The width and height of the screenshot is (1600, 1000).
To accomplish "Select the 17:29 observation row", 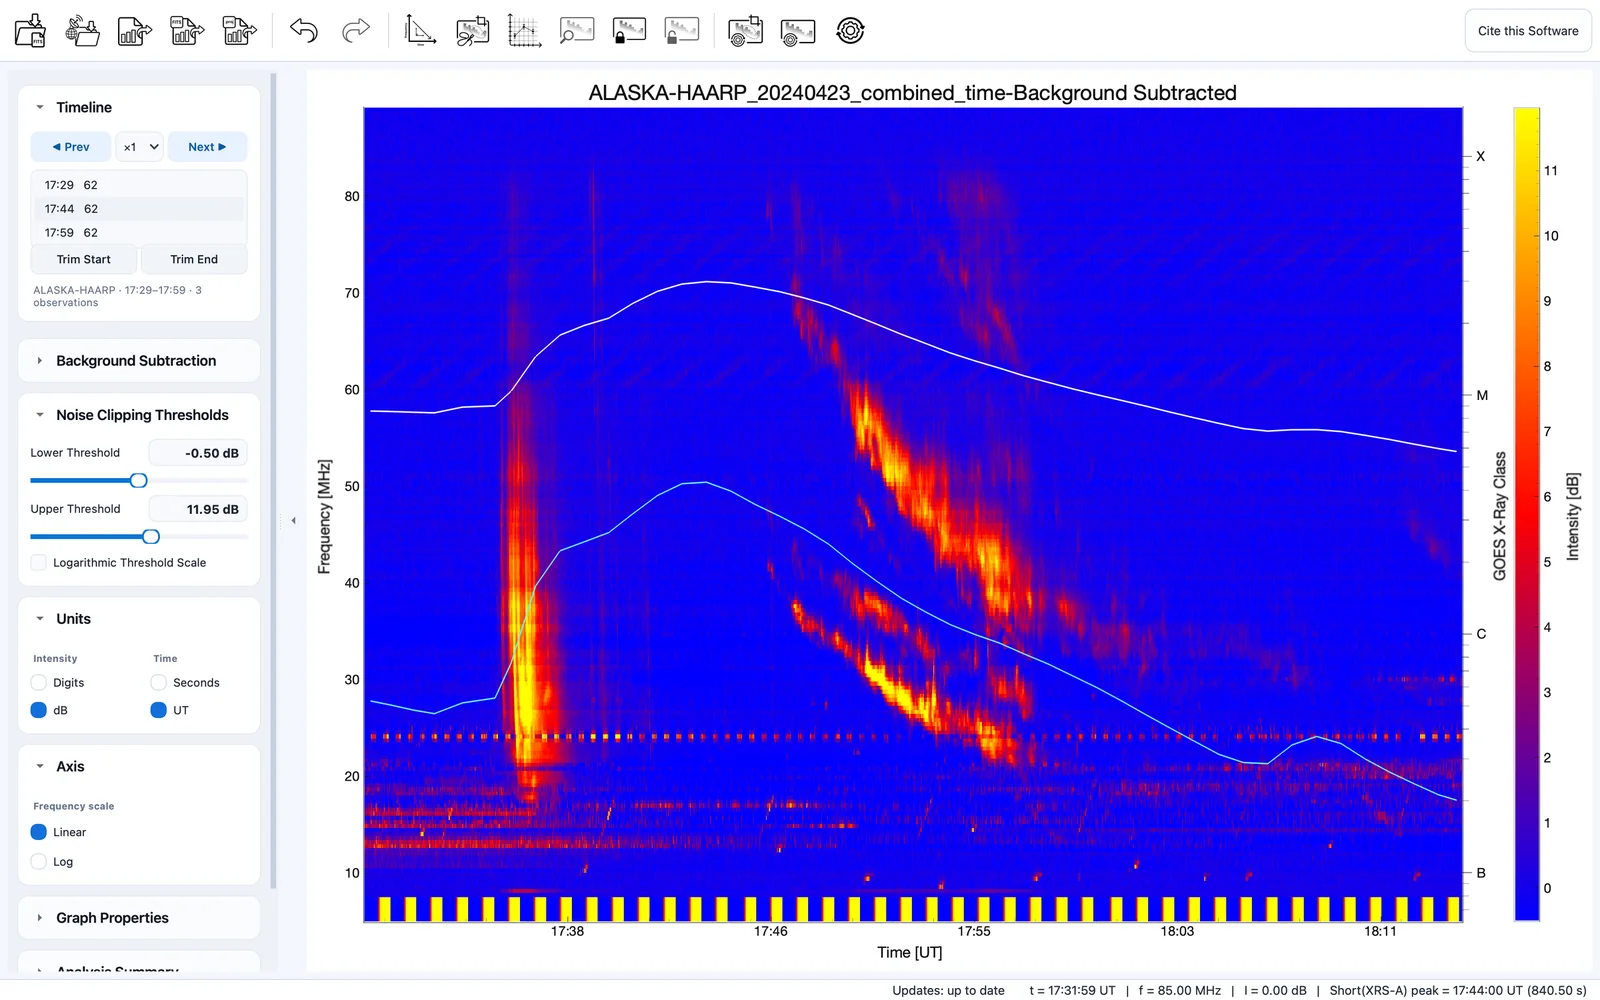I will click(x=139, y=185).
